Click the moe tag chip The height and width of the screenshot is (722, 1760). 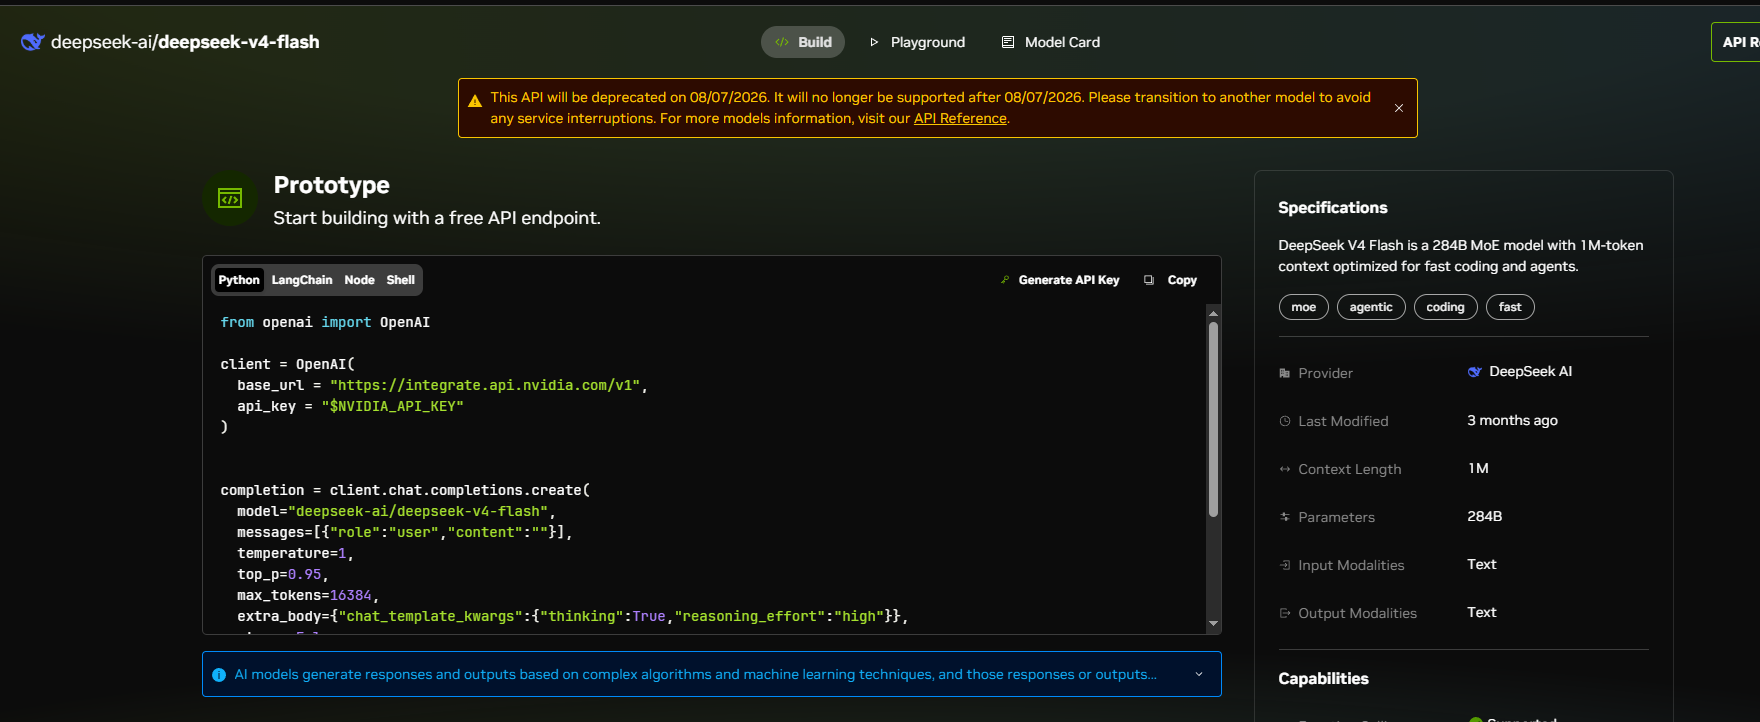(1304, 307)
